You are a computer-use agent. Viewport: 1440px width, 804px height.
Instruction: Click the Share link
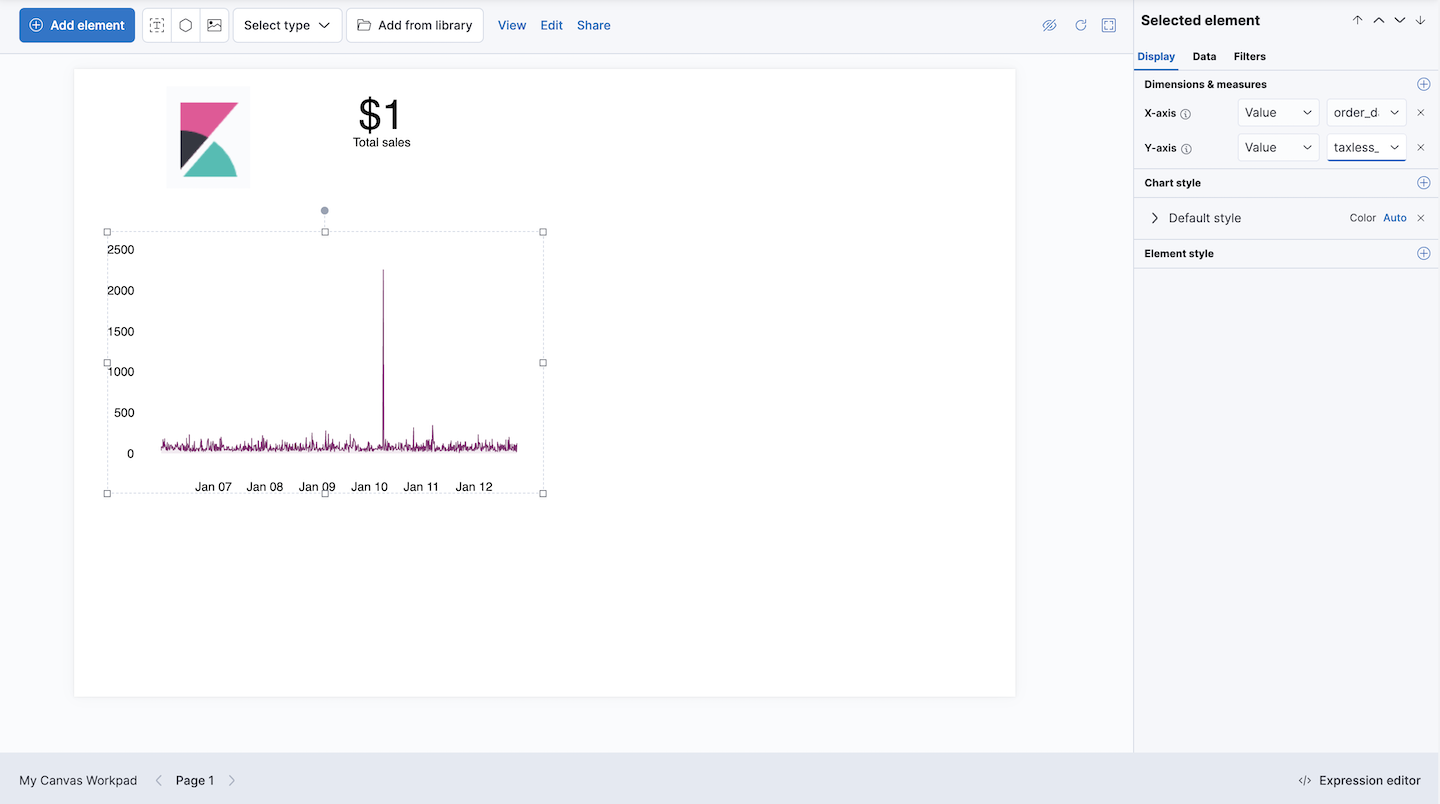593,25
